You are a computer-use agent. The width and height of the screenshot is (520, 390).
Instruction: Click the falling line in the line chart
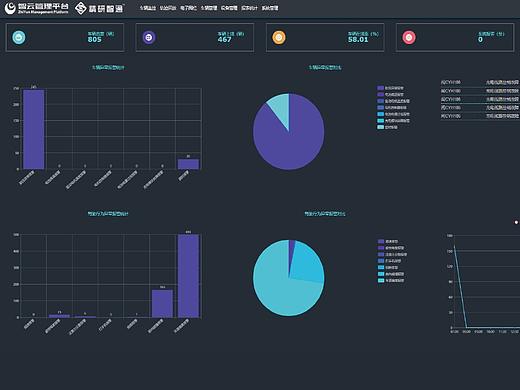coord(460,287)
